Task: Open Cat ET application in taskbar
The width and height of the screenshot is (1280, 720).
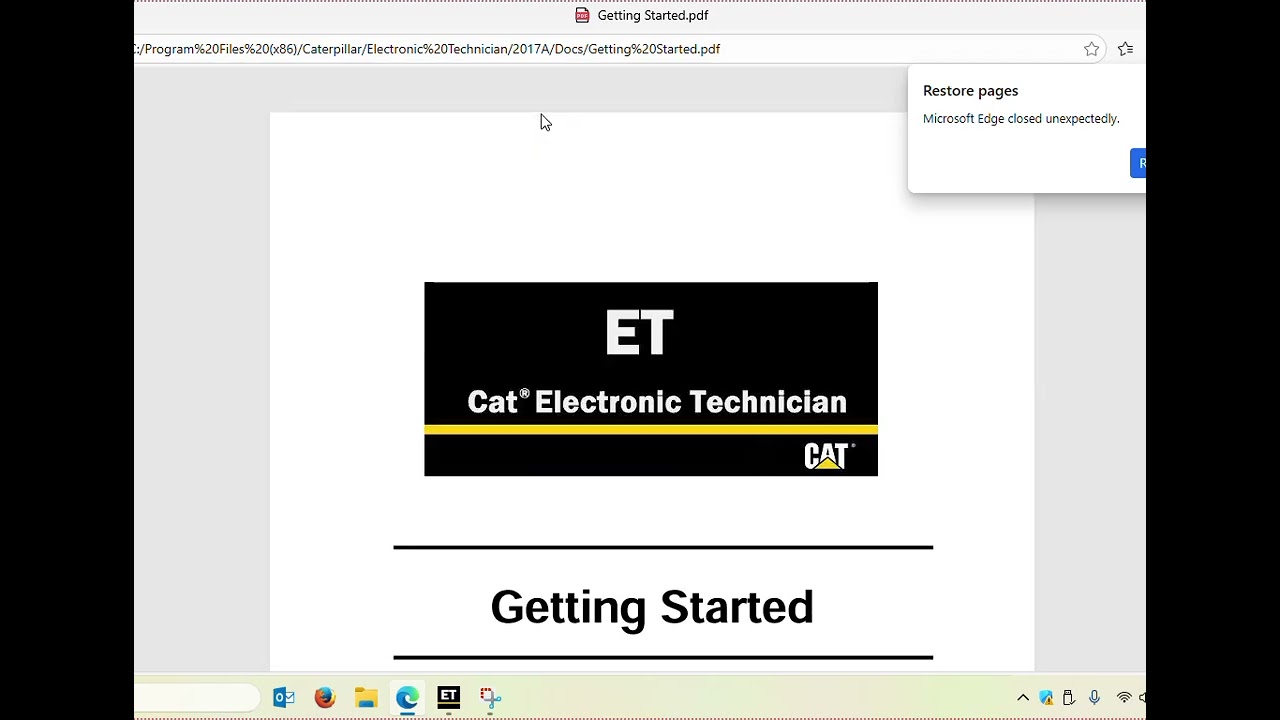Action: [x=449, y=697]
